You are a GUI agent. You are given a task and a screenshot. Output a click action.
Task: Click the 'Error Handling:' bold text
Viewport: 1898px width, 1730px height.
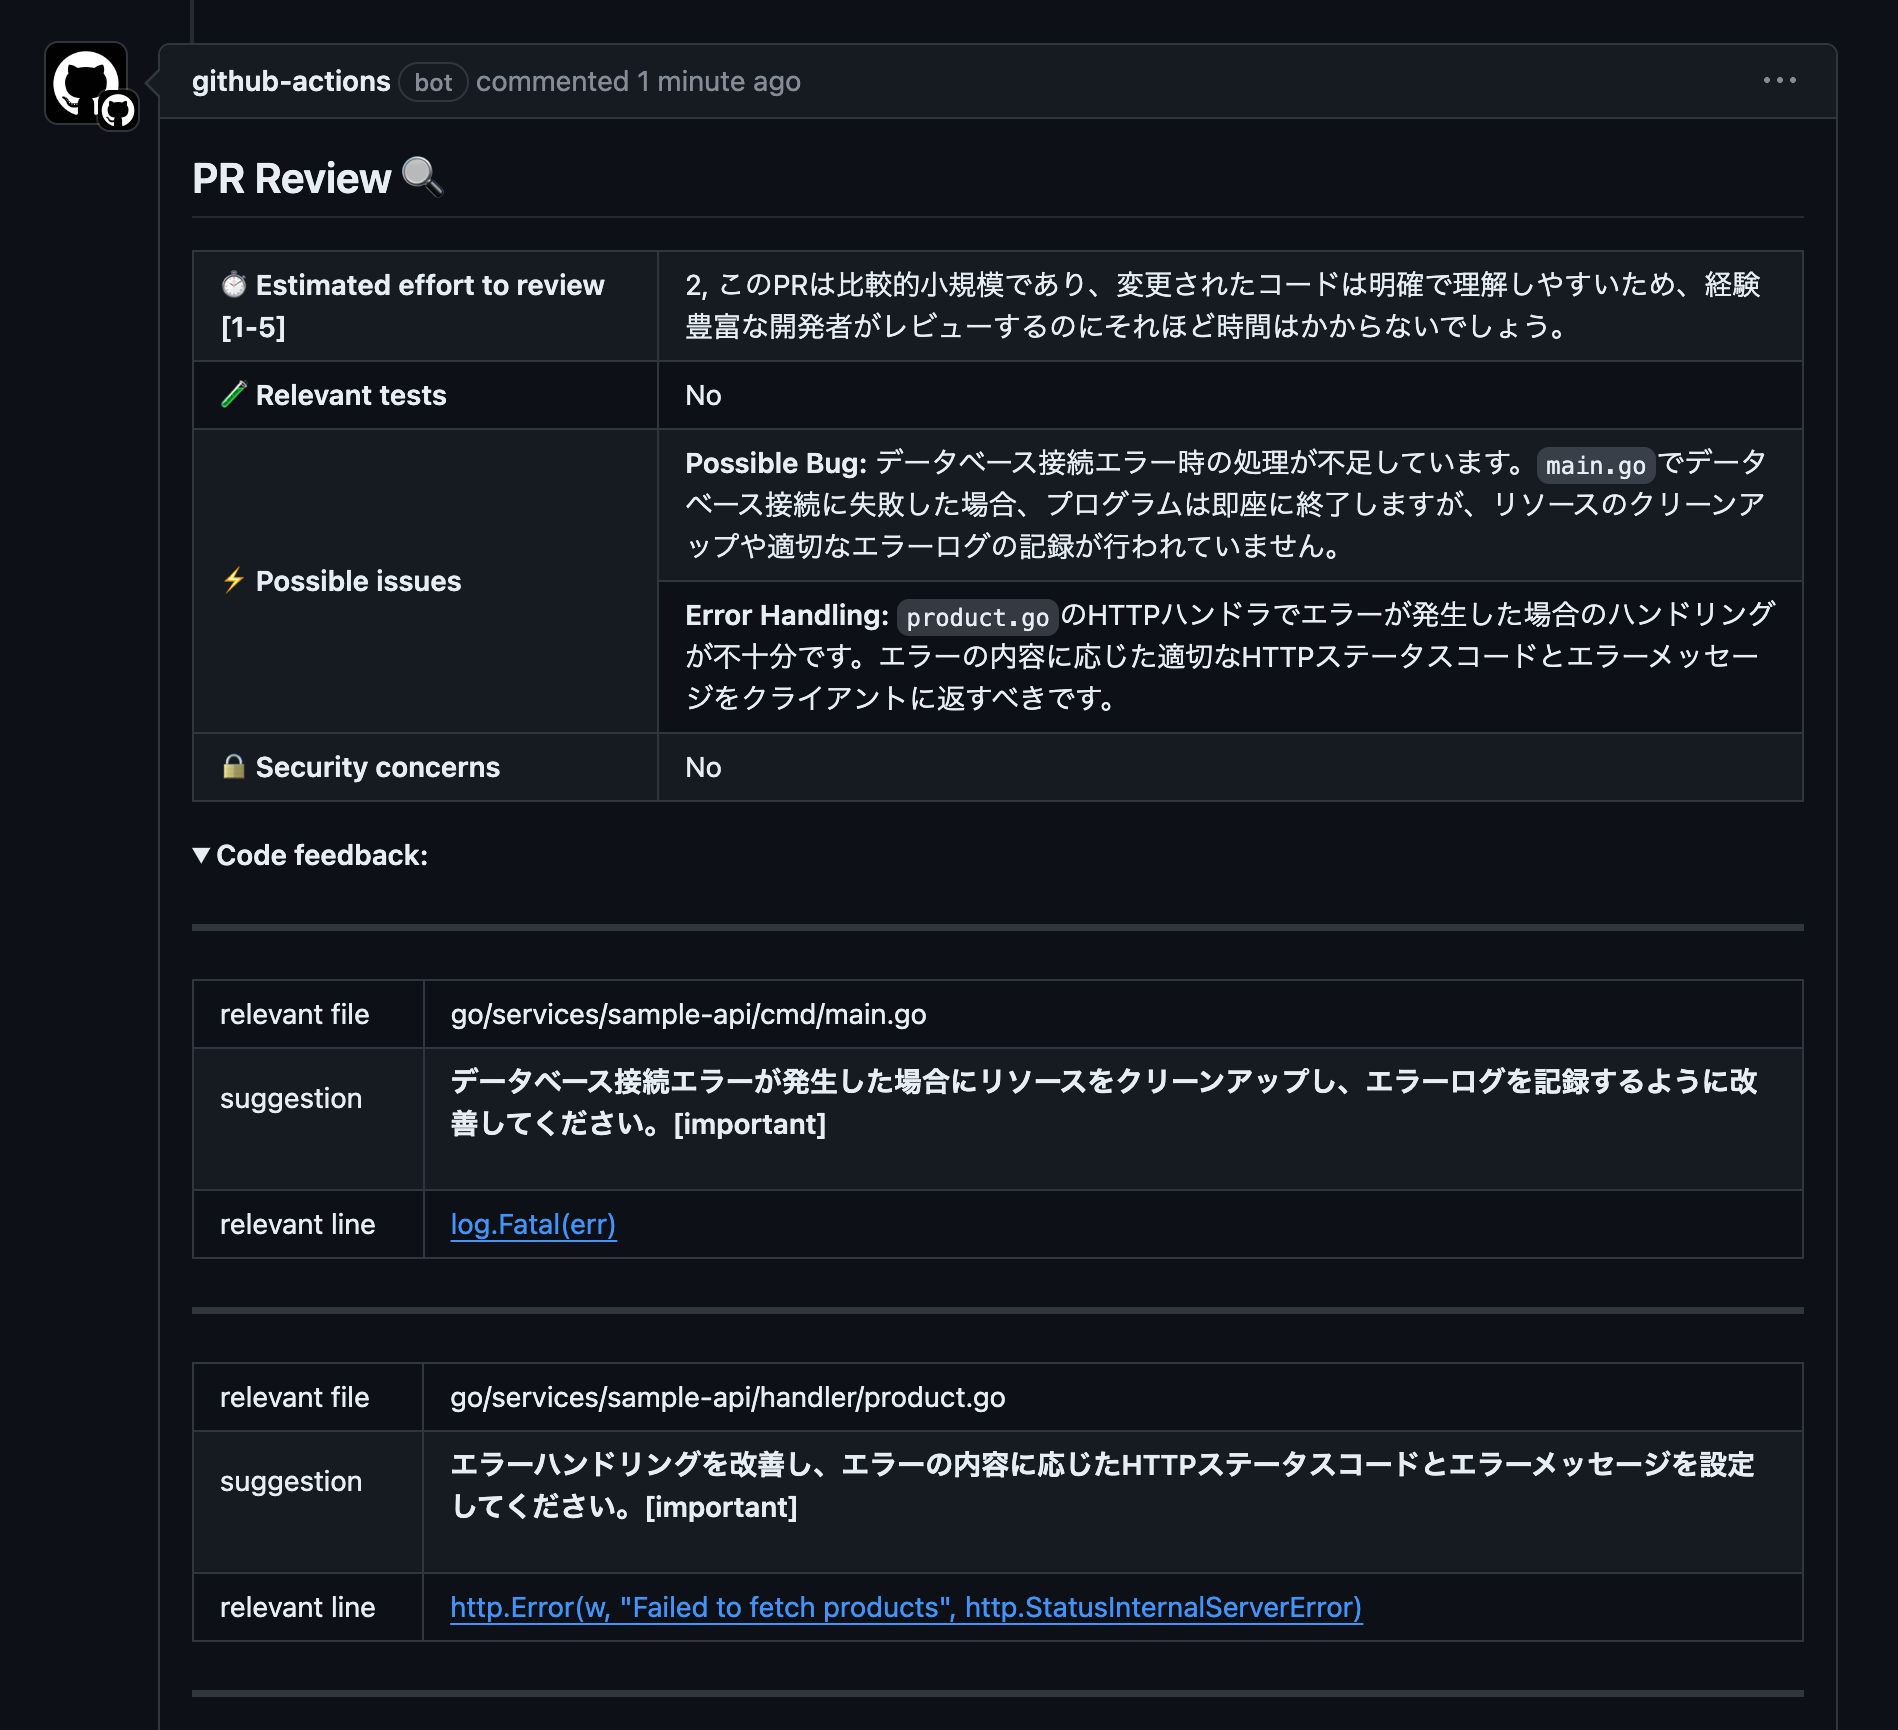coord(786,615)
